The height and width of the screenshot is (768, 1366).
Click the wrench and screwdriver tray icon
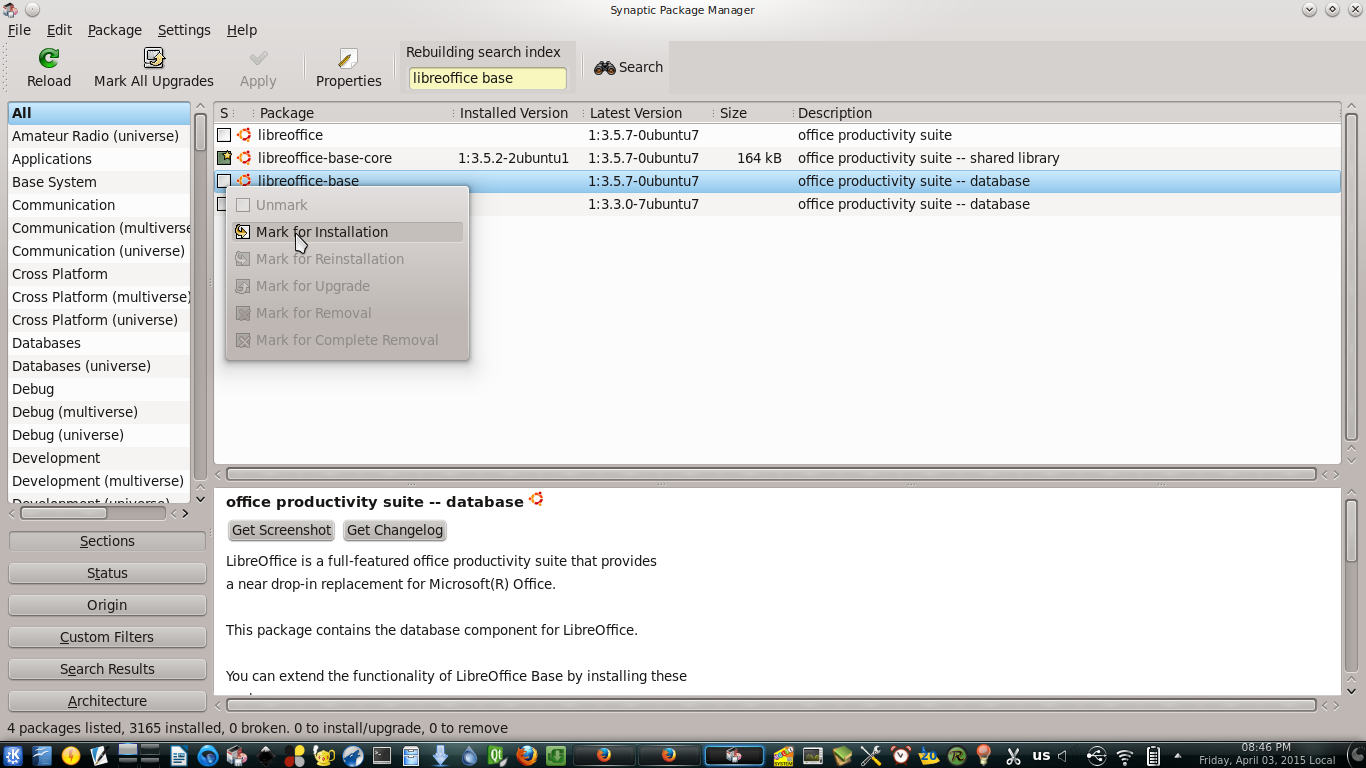click(871, 756)
